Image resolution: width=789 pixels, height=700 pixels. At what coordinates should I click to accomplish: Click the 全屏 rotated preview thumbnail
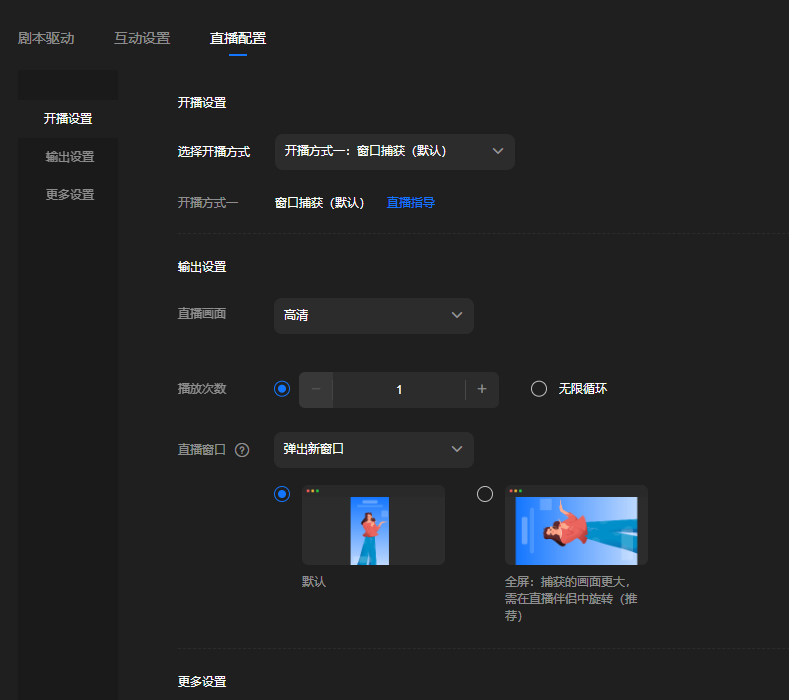coord(576,526)
